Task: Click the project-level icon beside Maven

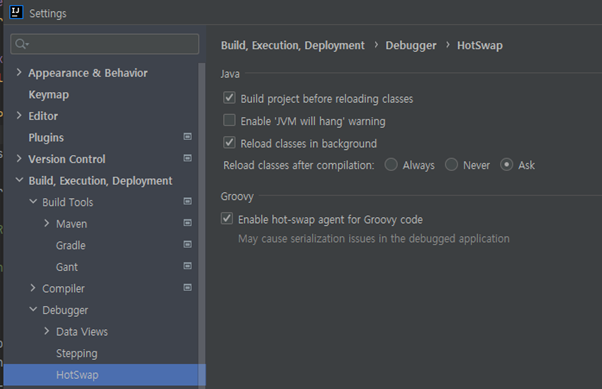Action: 187,223
